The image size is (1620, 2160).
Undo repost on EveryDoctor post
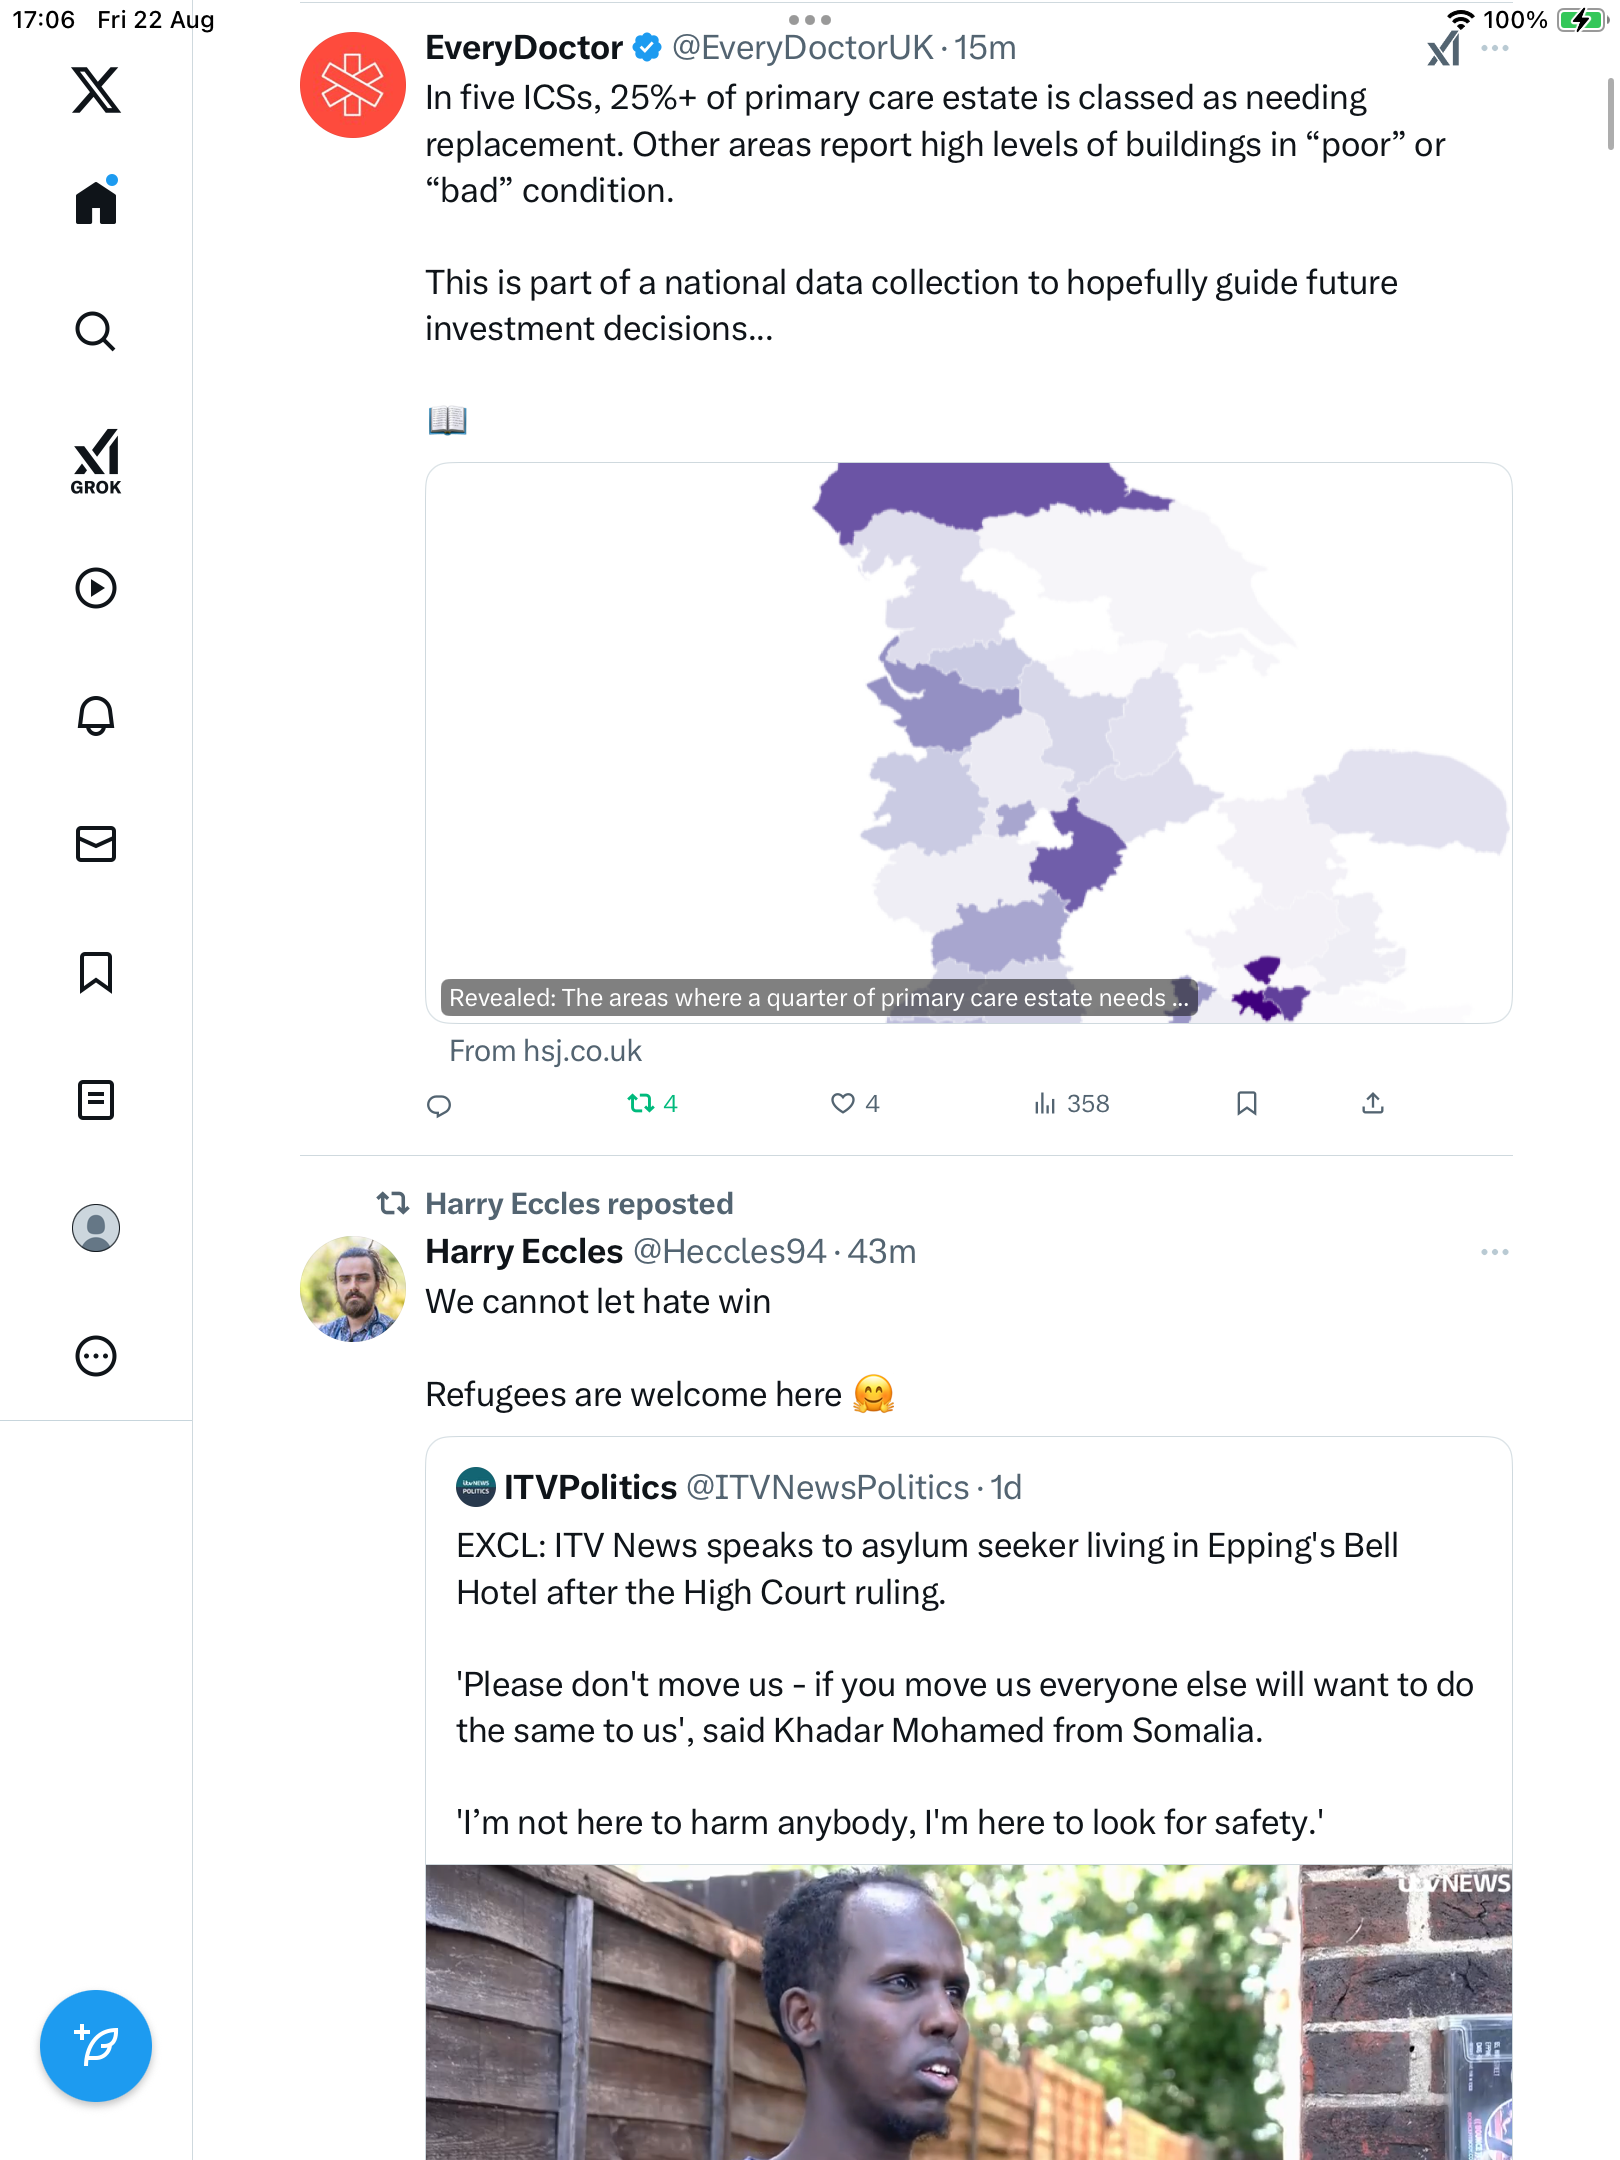(x=641, y=1103)
